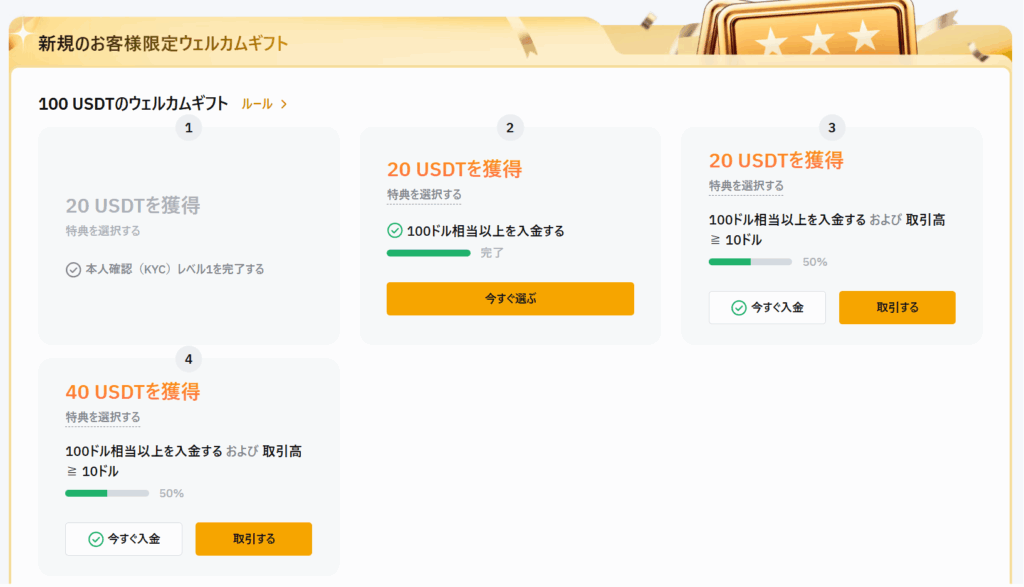Click green check icon beside card 2 deposit task
Screen dimensions: 1024x587
tap(394, 230)
